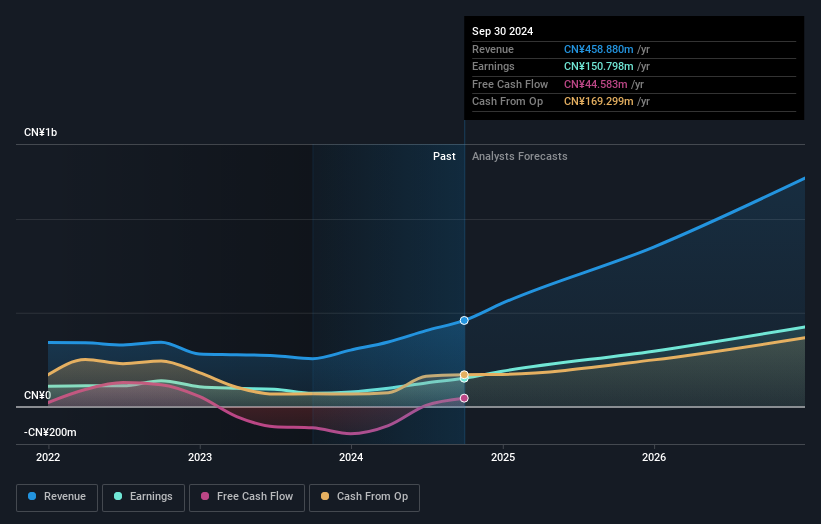The height and width of the screenshot is (524, 821).
Task: Toggle the Cash From Op legend button
Action: [364, 497]
